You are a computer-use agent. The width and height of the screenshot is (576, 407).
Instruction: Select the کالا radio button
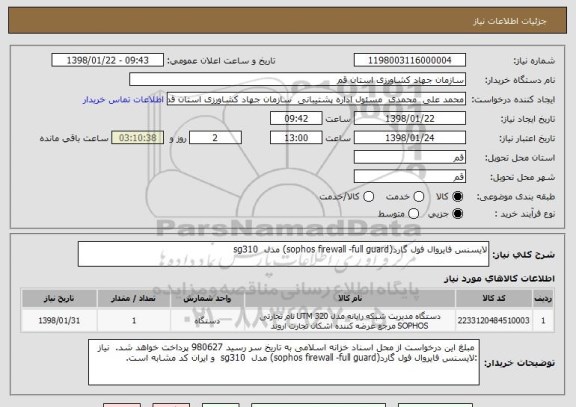tap(457, 197)
